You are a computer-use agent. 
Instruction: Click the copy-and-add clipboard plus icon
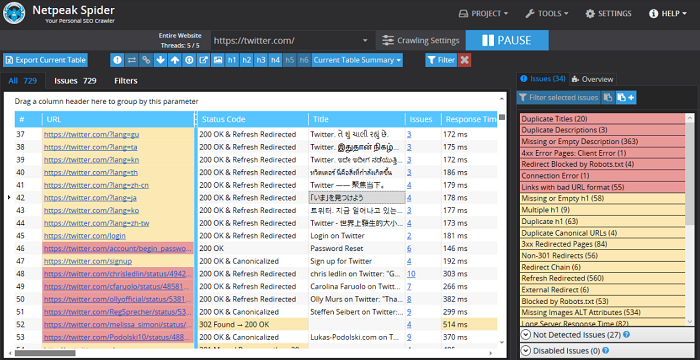(x=626, y=97)
